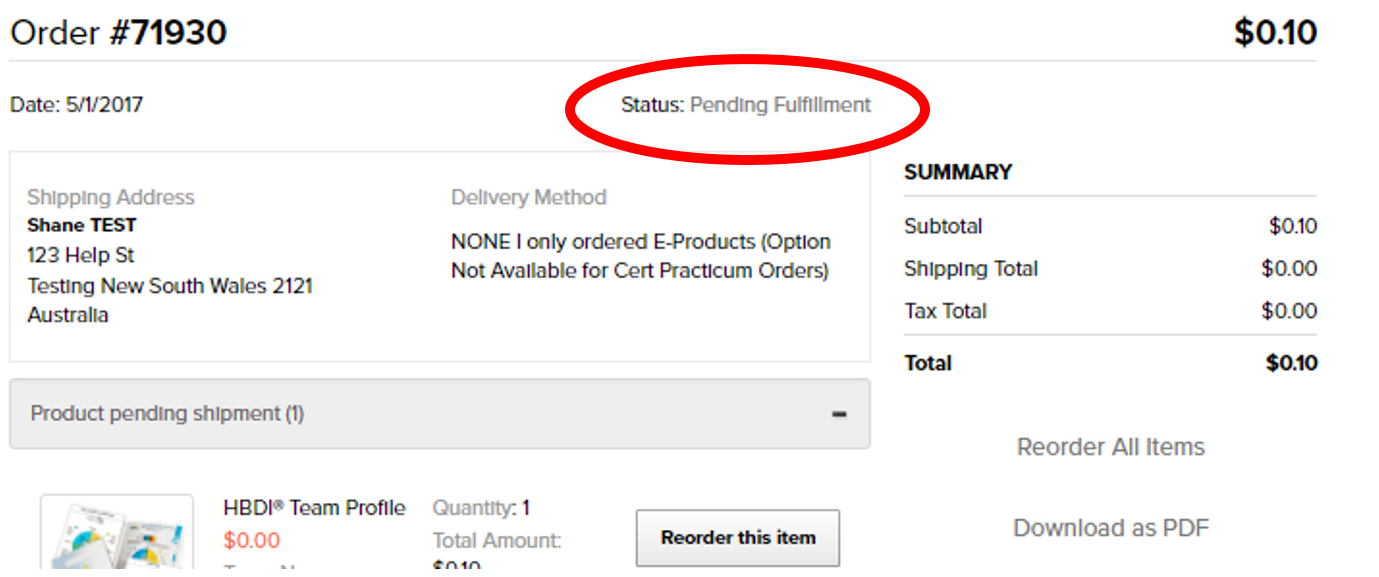The width and height of the screenshot is (1379, 577).
Task: Click the SUMMARY heading
Action: click(957, 172)
